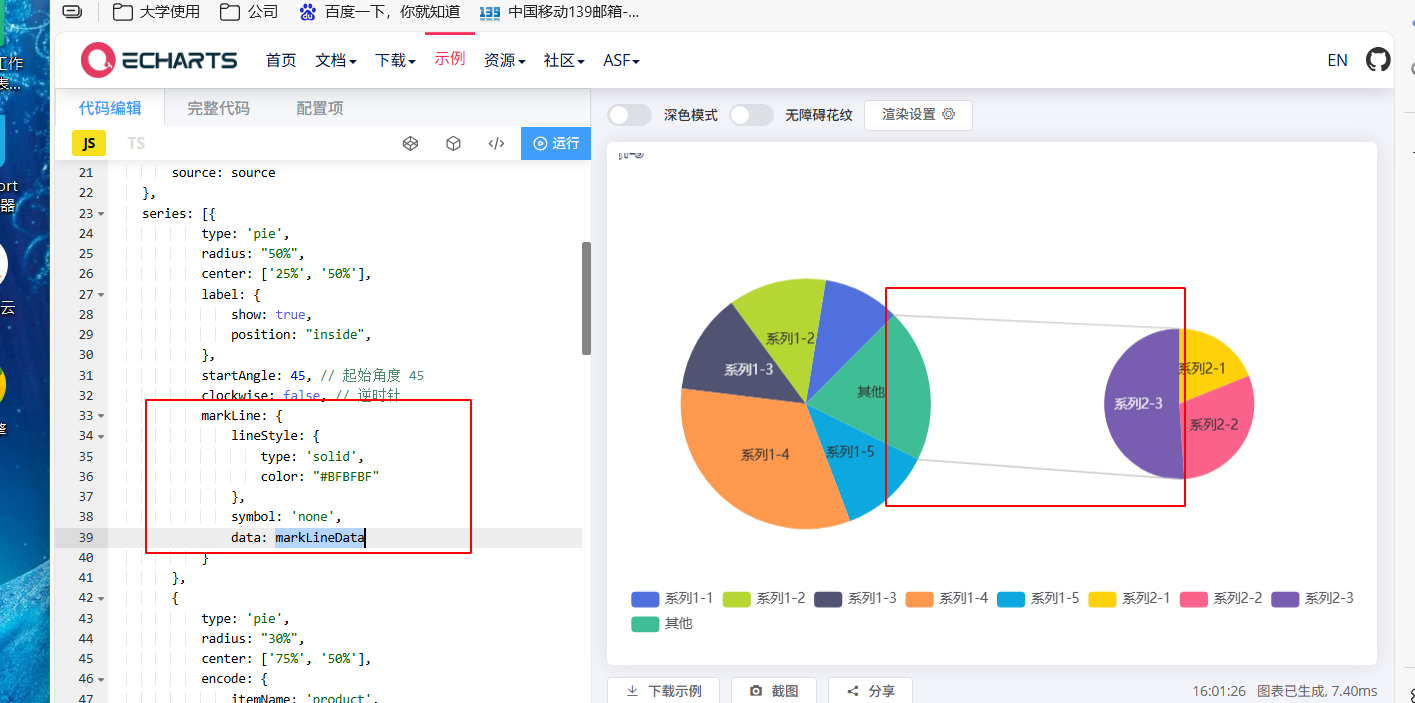
Task: Switch to the 配置项 tab
Action: (320, 108)
